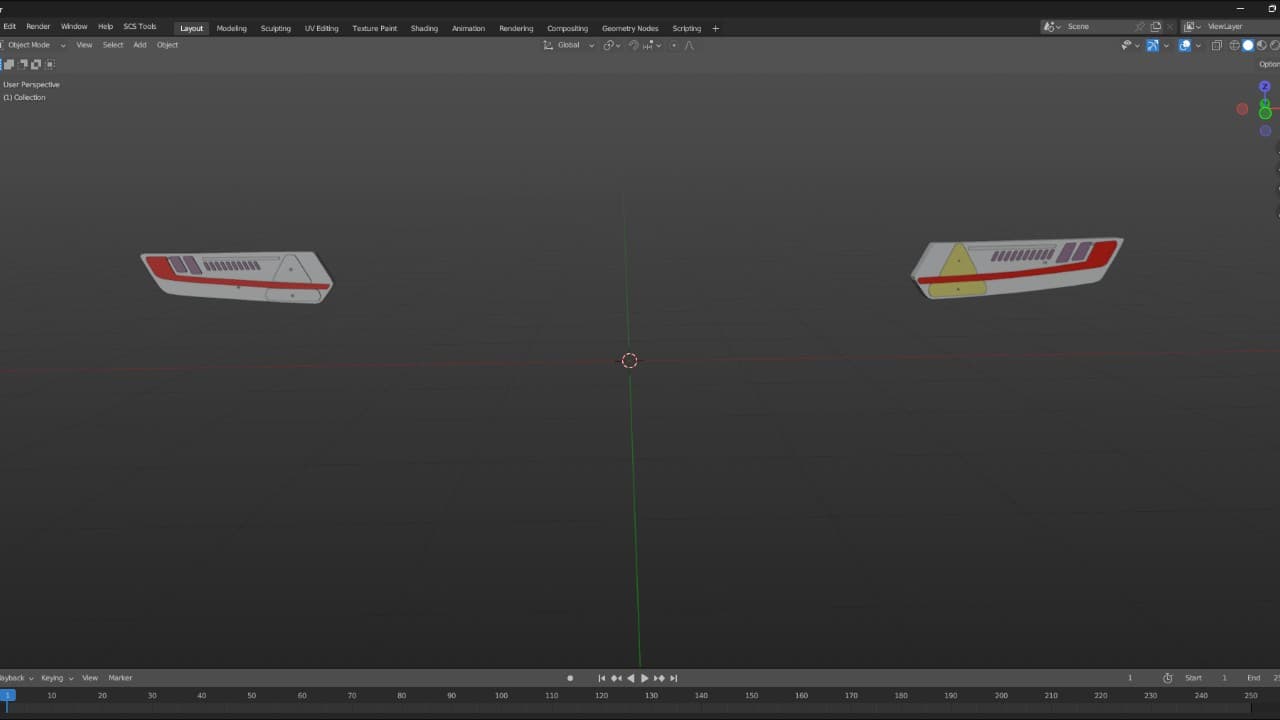Select the left taillight object
Screen dimensions: 1280x720
237,277
